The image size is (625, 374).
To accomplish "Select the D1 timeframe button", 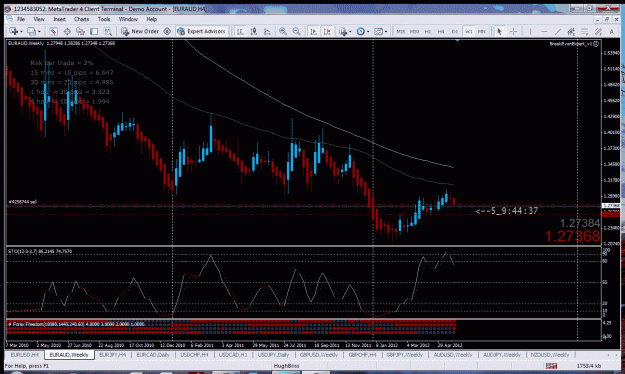I will [x=455, y=31].
